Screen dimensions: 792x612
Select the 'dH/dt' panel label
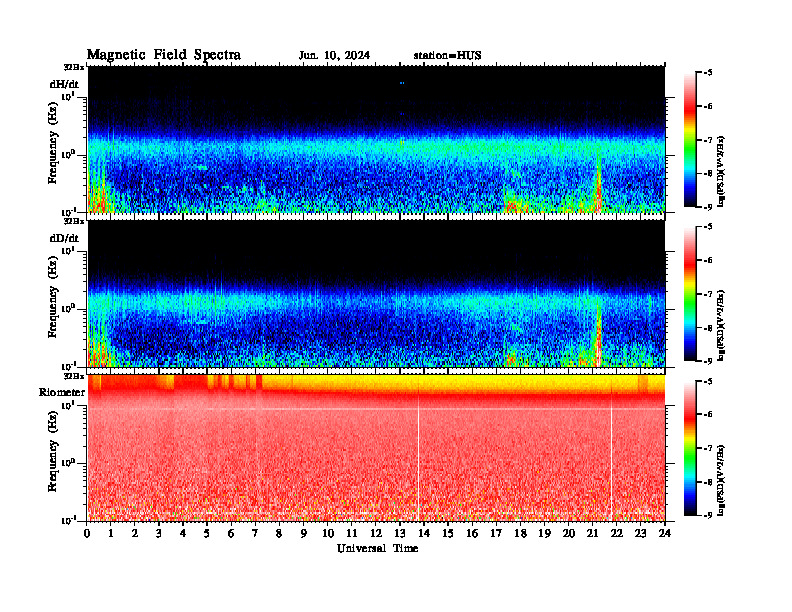tap(64, 85)
